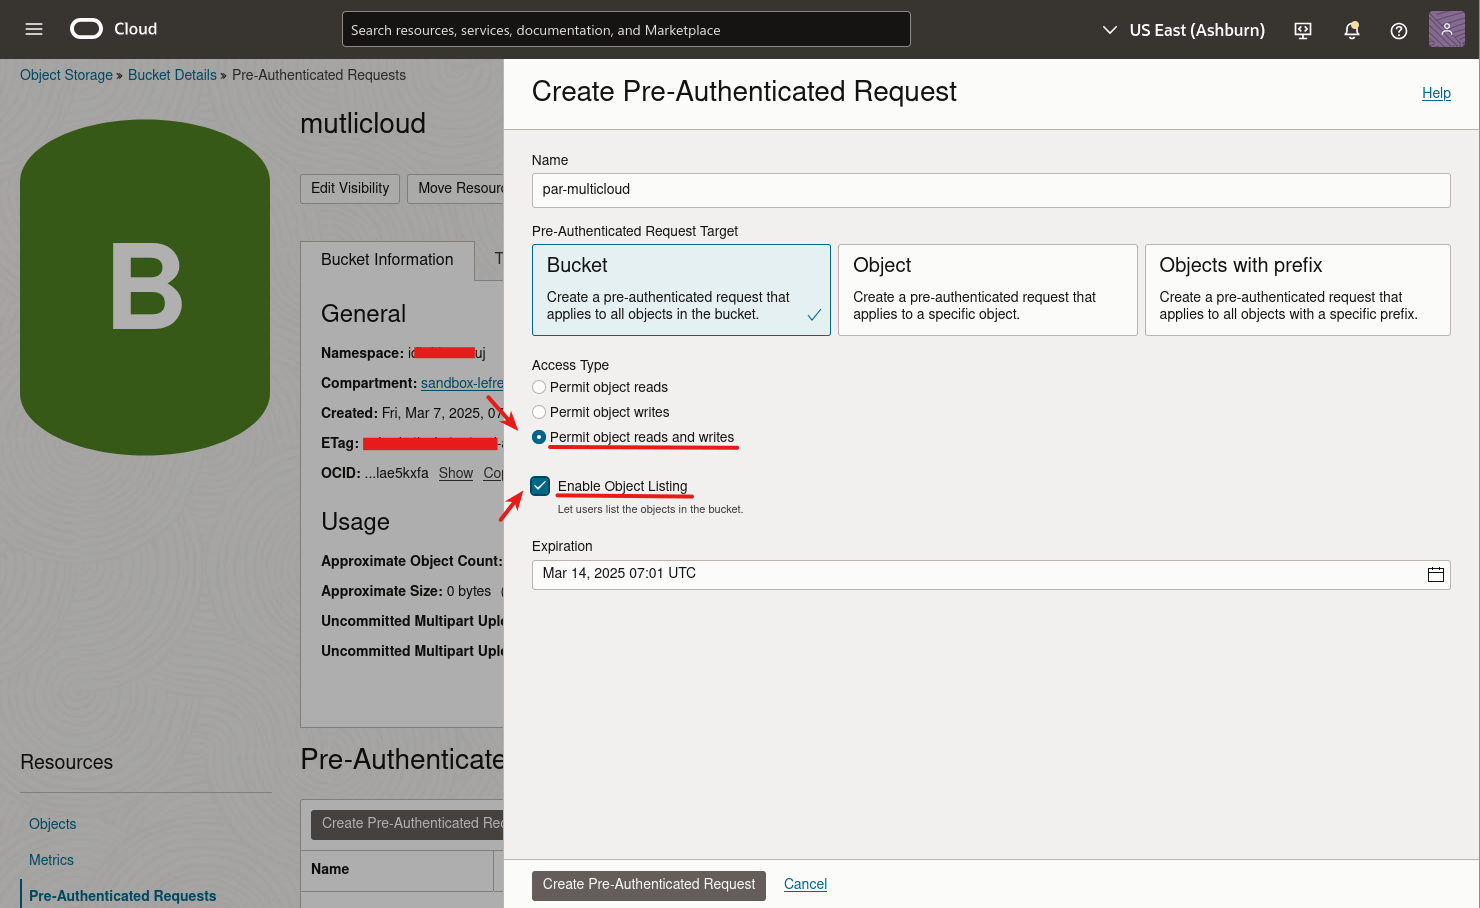This screenshot has height=908, width=1480.
Task: Select Permit object writes radio button
Action: coord(539,412)
